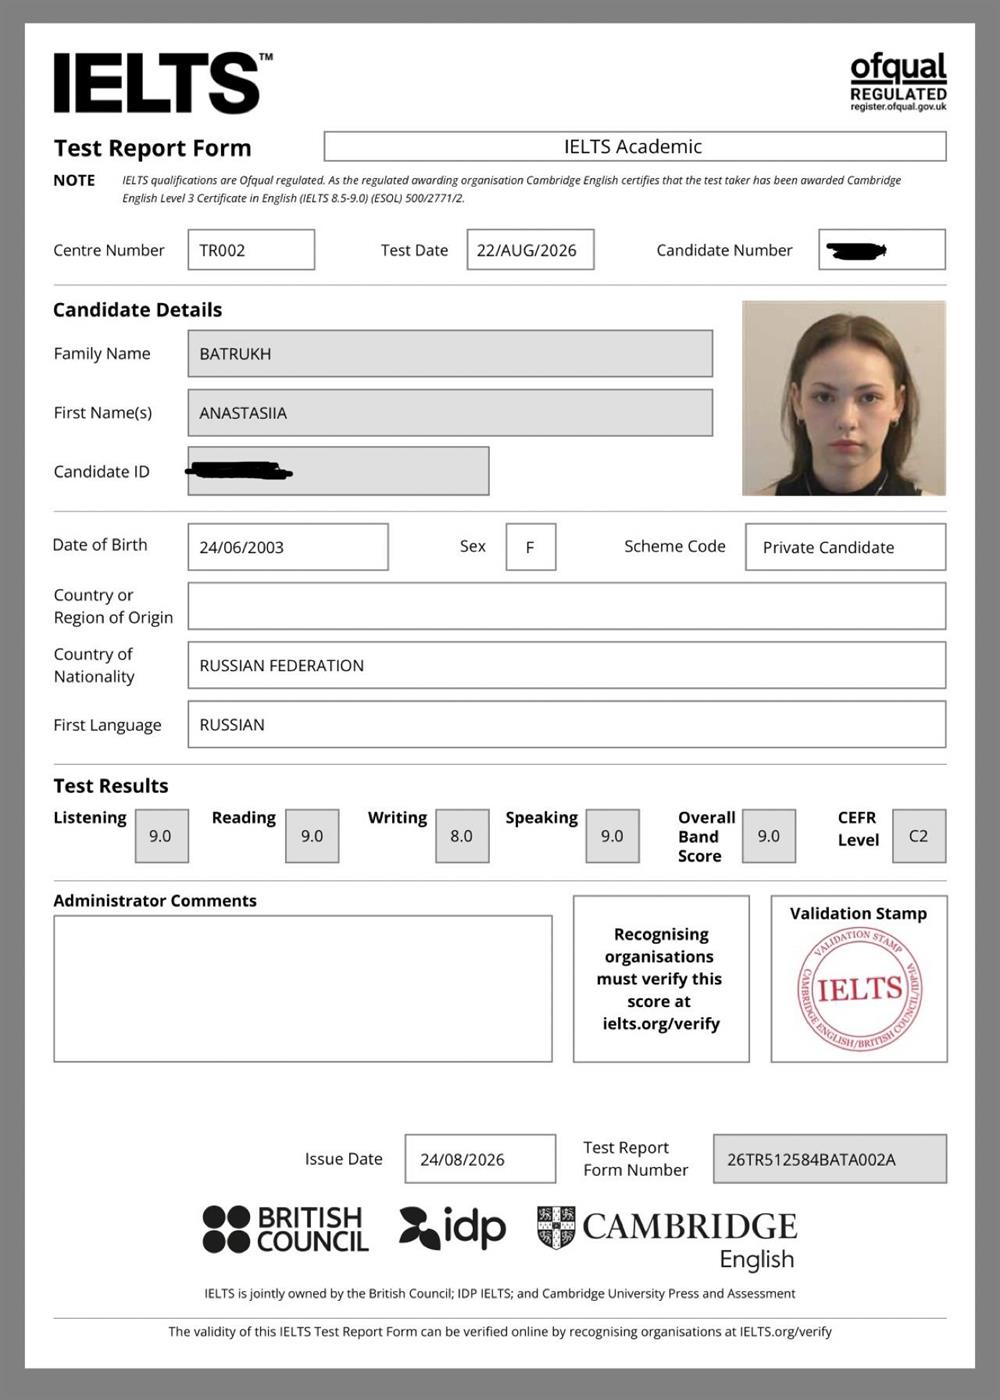The image size is (1000, 1400).
Task: Click the Date of Birth label
Action: (100, 544)
